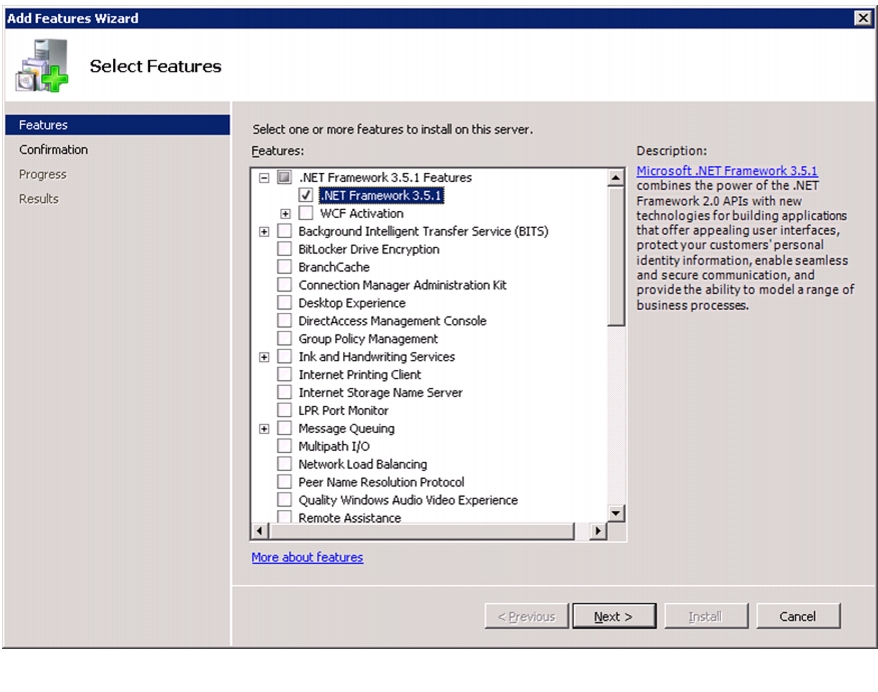Screen dimensions: 878x692
Task: Go to the Confirmation step
Action: point(53,149)
